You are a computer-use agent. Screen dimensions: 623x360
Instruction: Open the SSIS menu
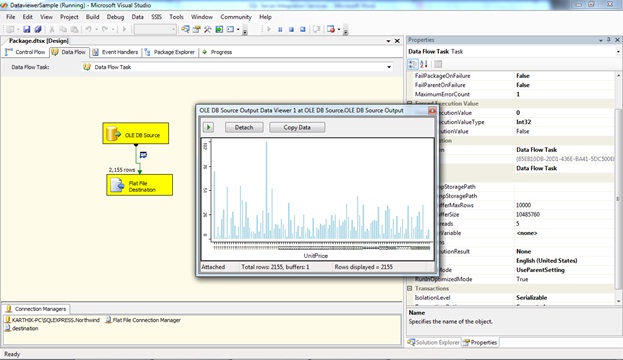tap(156, 17)
